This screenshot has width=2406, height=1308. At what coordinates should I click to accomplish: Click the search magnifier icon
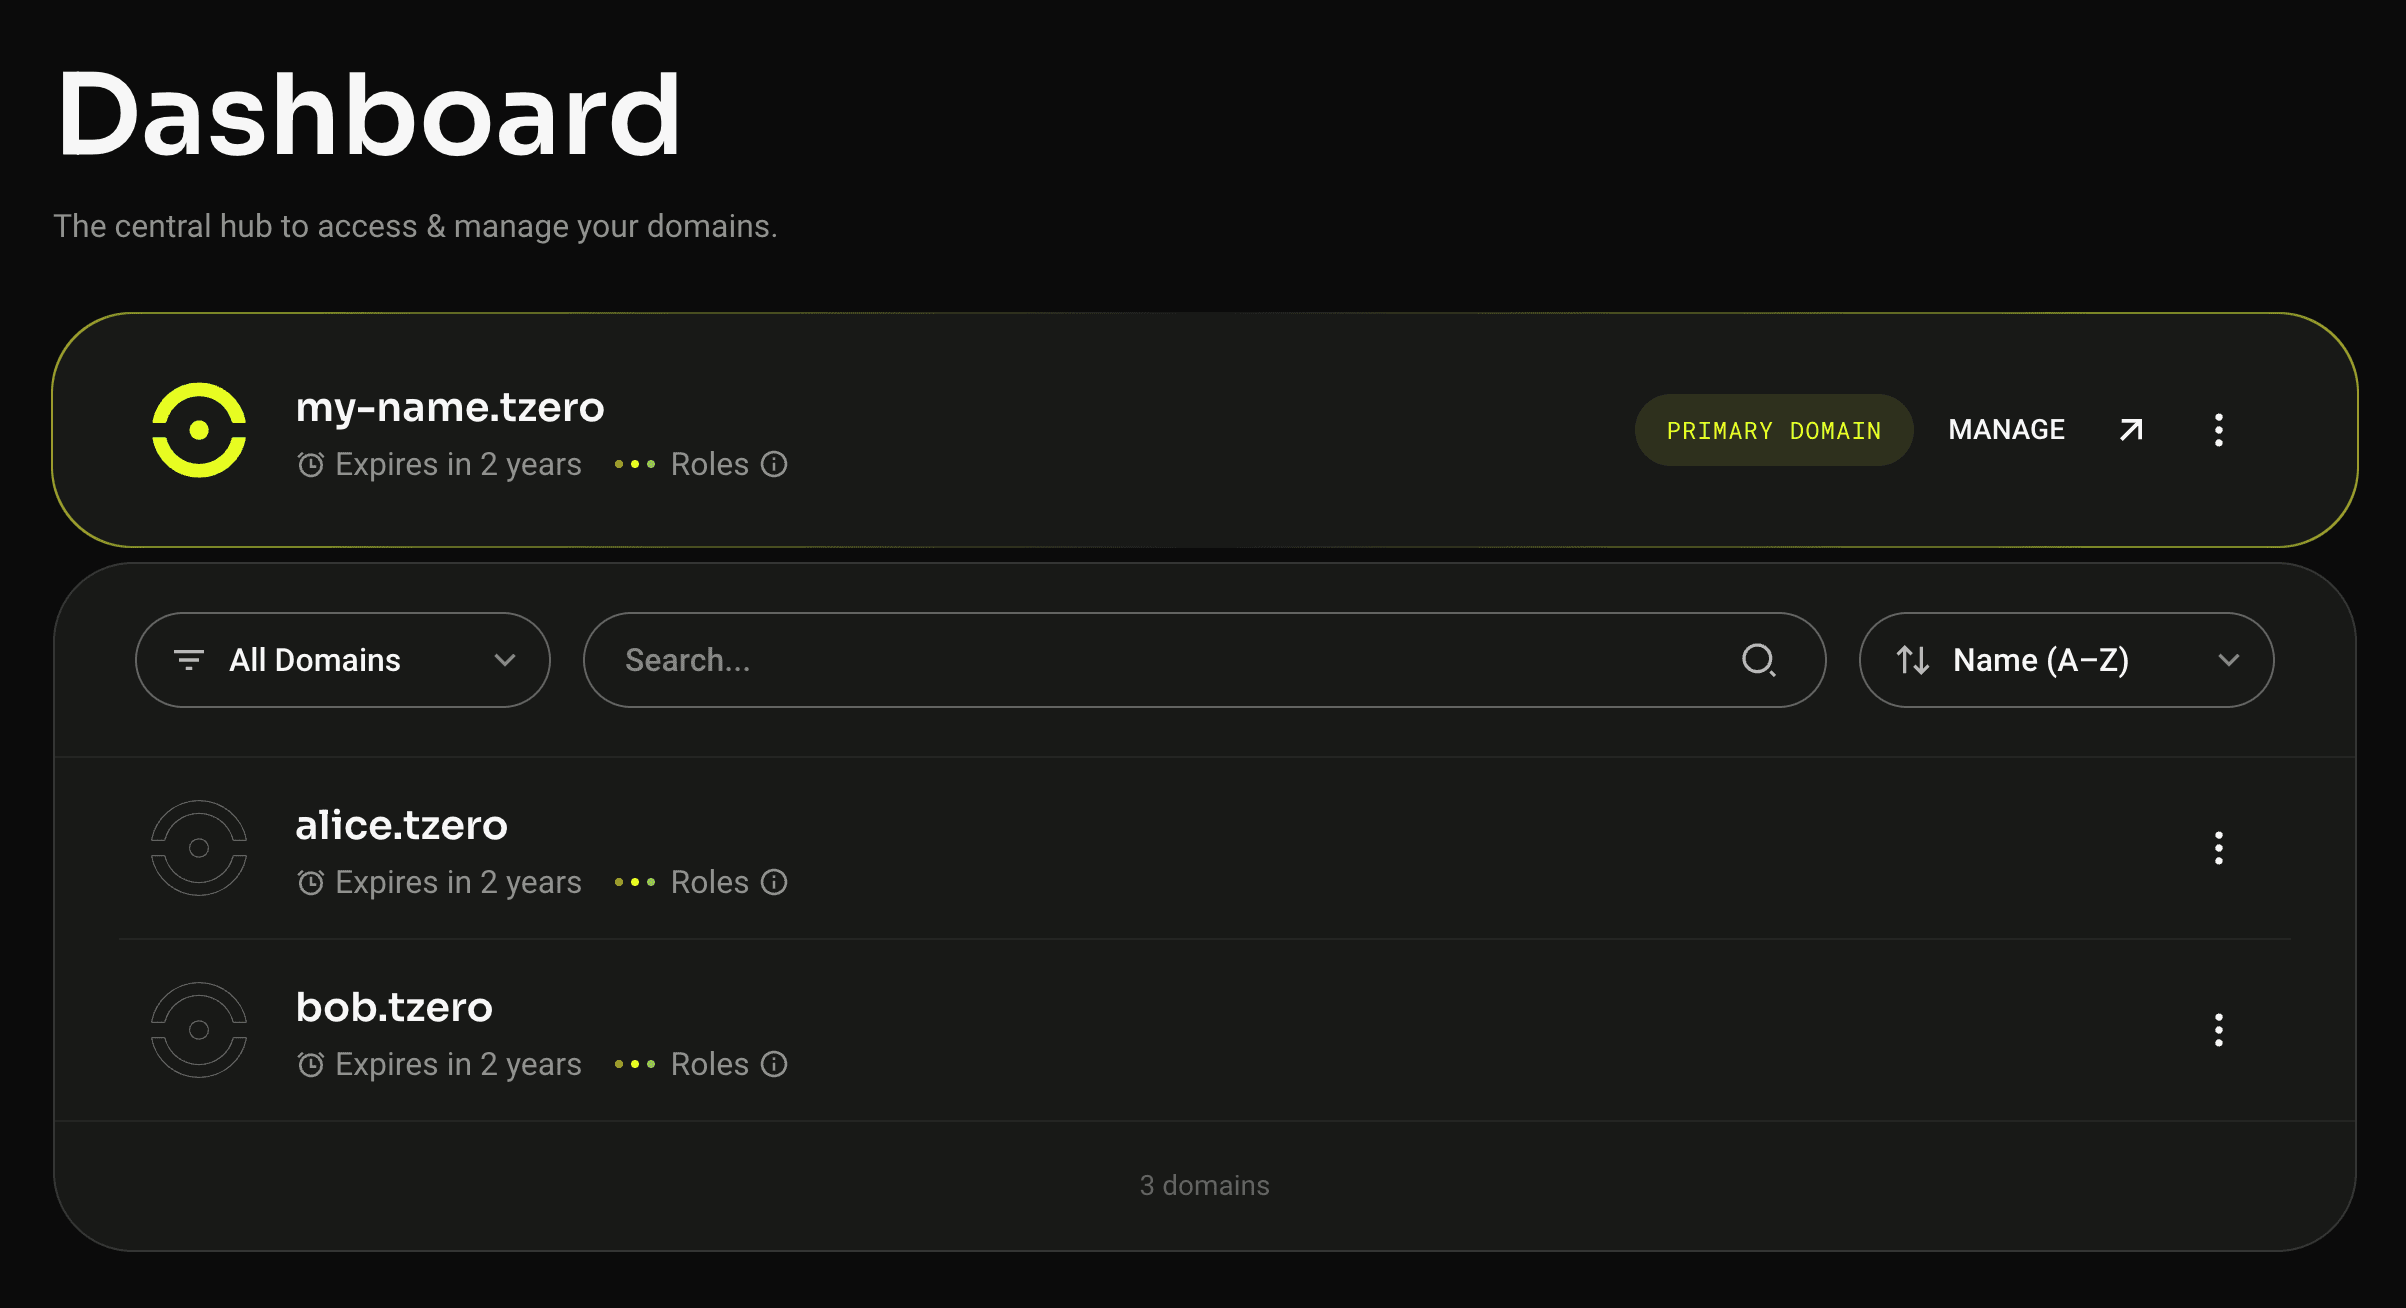[1758, 660]
